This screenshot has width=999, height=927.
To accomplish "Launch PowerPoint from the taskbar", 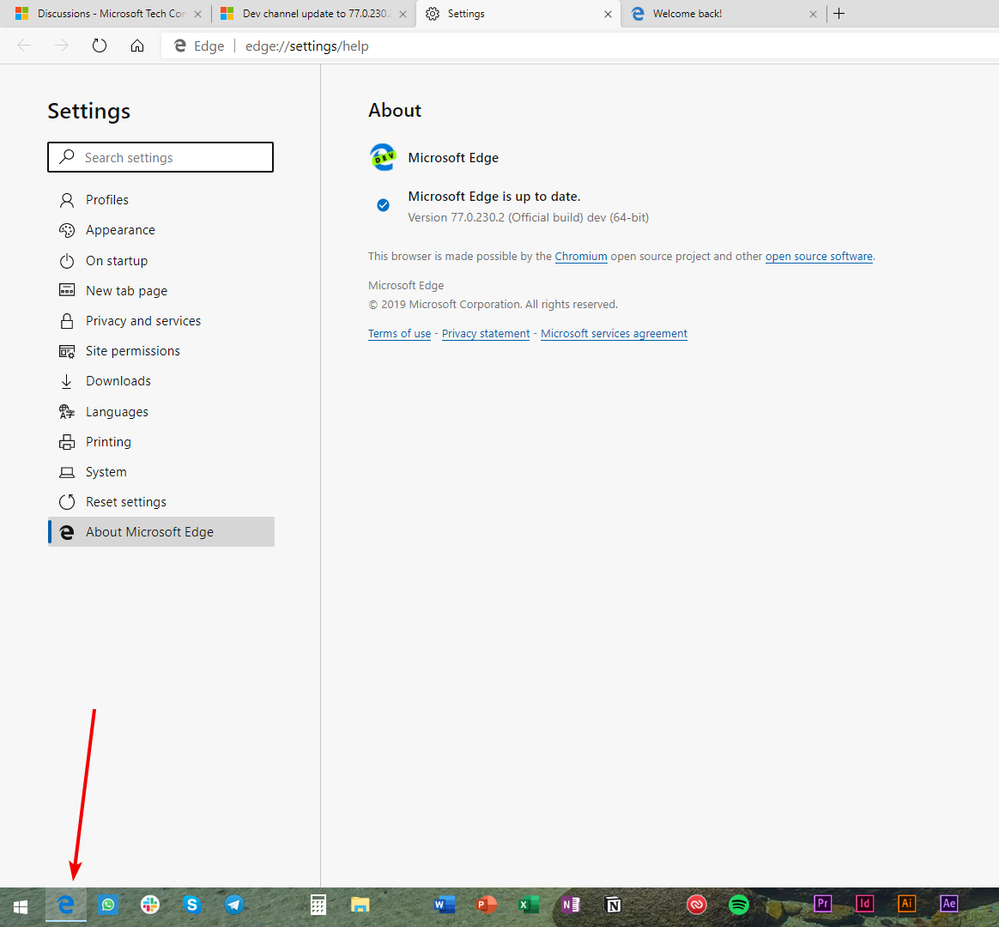I will [x=486, y=905].
